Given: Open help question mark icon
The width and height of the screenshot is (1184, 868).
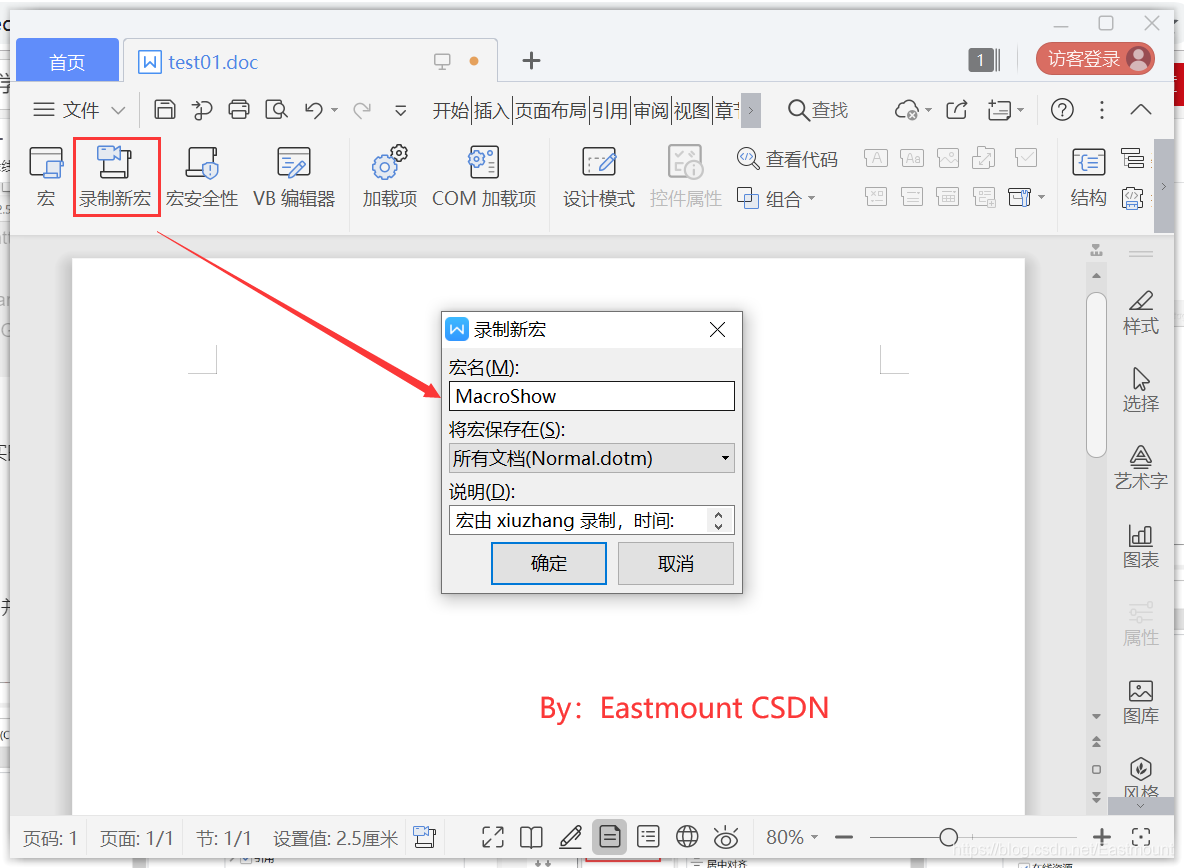Looking at the screenshot, I should pyautogui.click(x=1062, y=110).
